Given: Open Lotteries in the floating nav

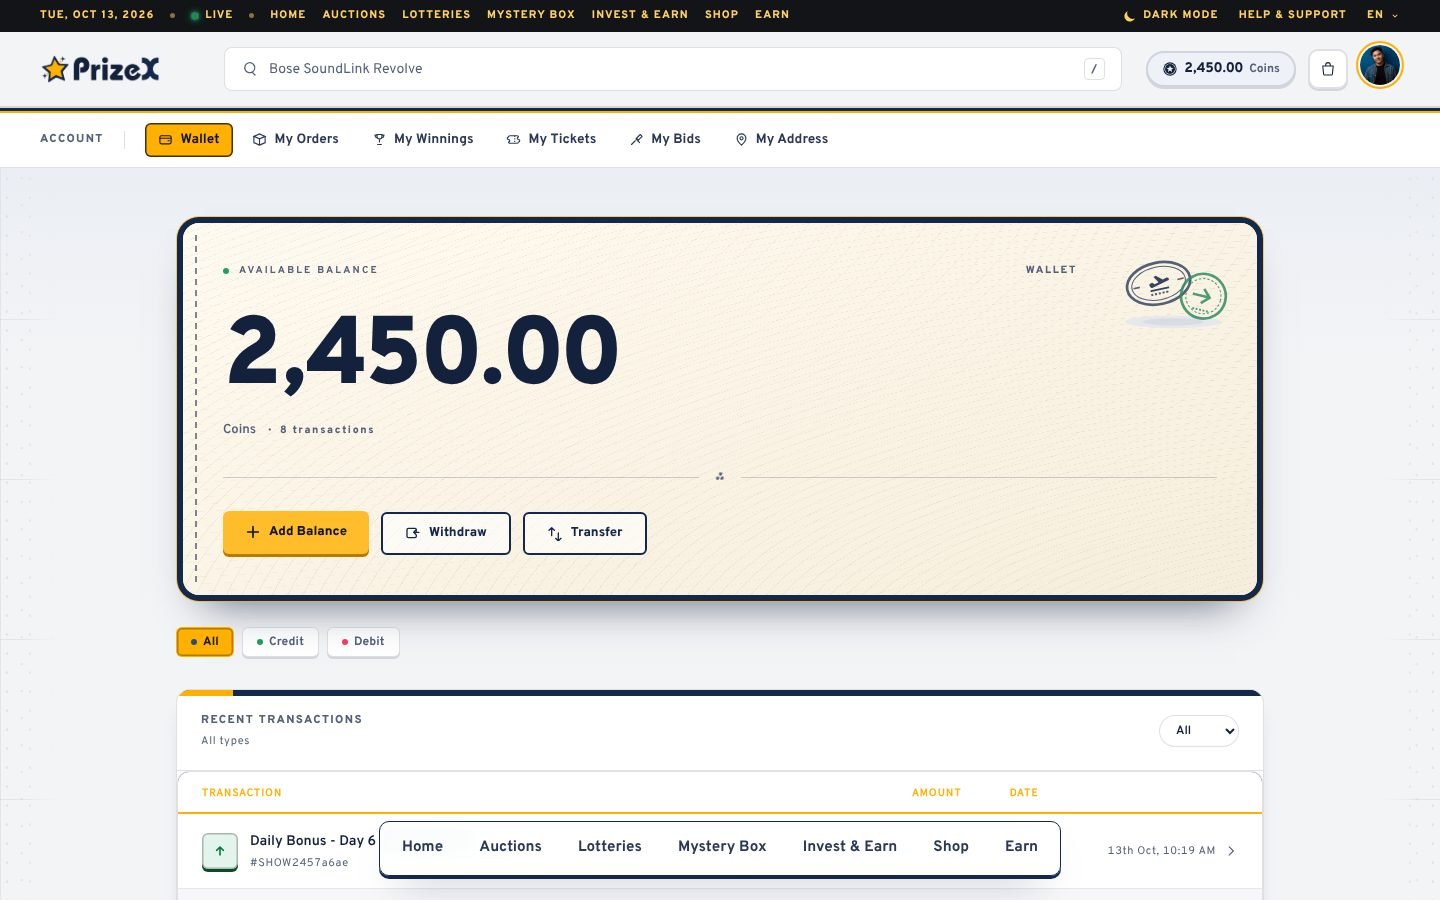Looking at the screenshot, I should 610,846.
